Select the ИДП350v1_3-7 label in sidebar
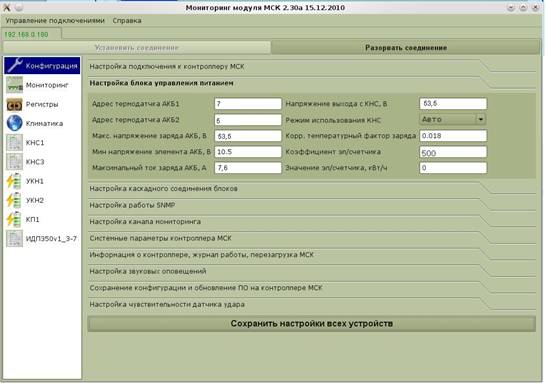Screen dimensions: 547x383 pos(51,239)
